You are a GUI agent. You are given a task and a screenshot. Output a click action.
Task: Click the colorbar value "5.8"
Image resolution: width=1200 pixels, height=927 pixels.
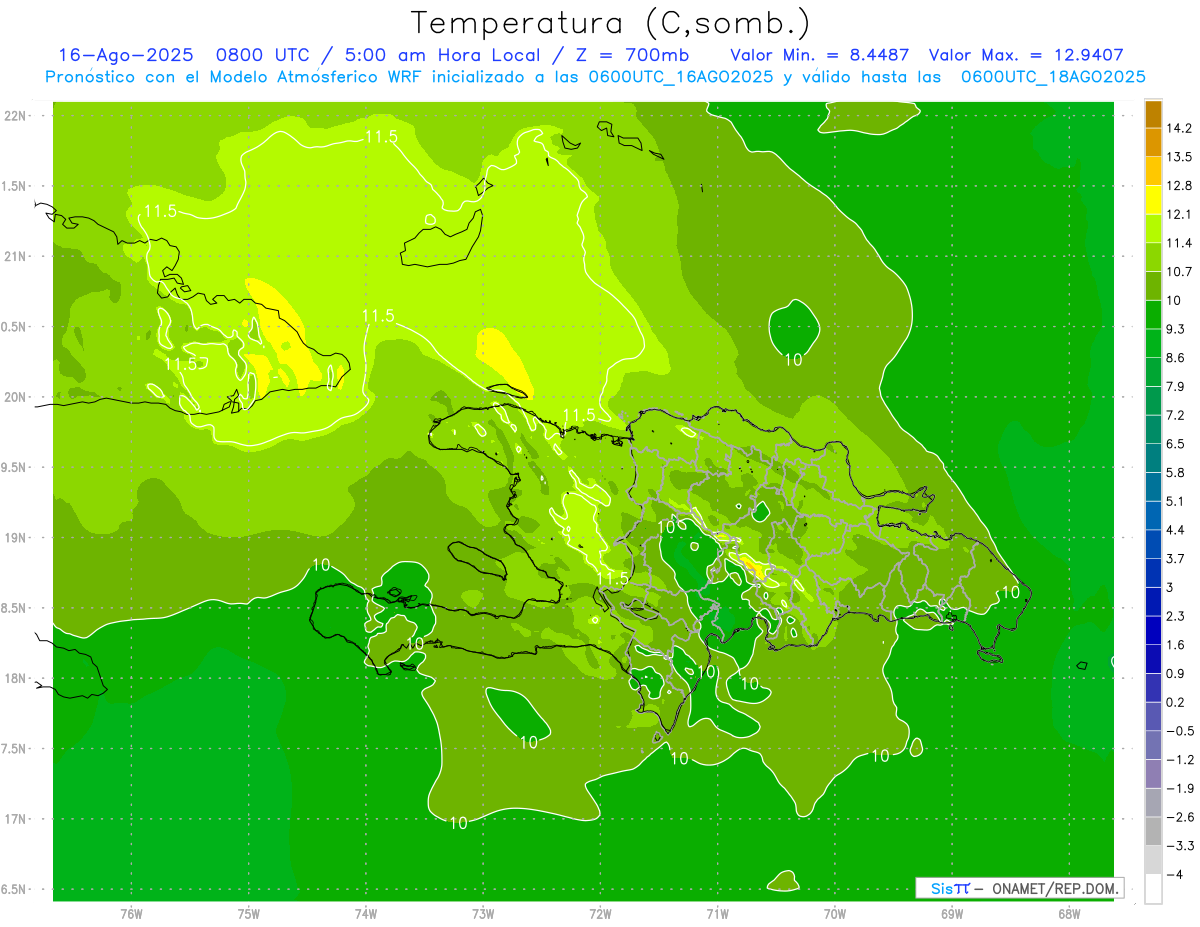tap(1176, 473)
